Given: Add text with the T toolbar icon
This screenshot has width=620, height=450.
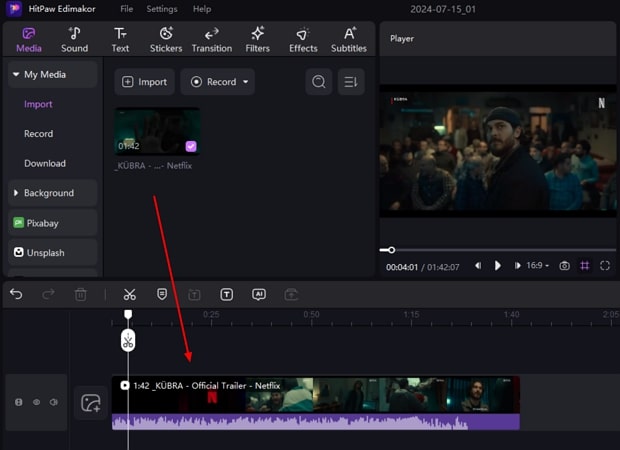Looking at the screenshot, I should [x=227, y=294].
